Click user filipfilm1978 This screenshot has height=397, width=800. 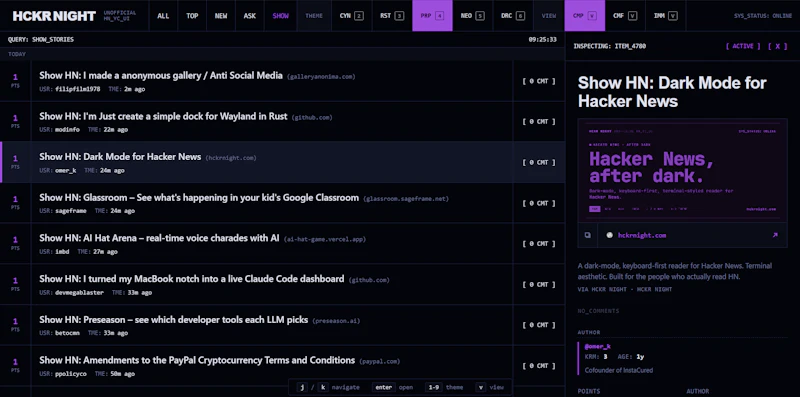tap(78, 89)
